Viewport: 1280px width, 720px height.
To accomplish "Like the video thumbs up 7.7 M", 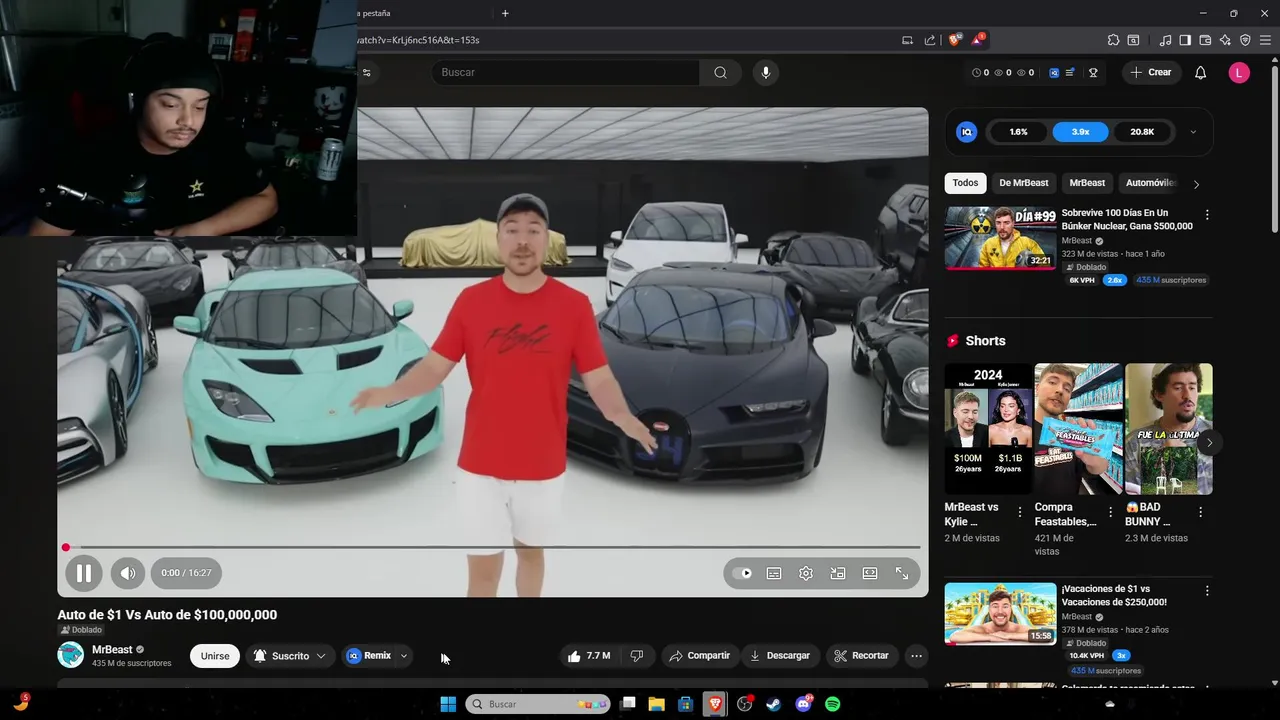I will pos(589,656).
